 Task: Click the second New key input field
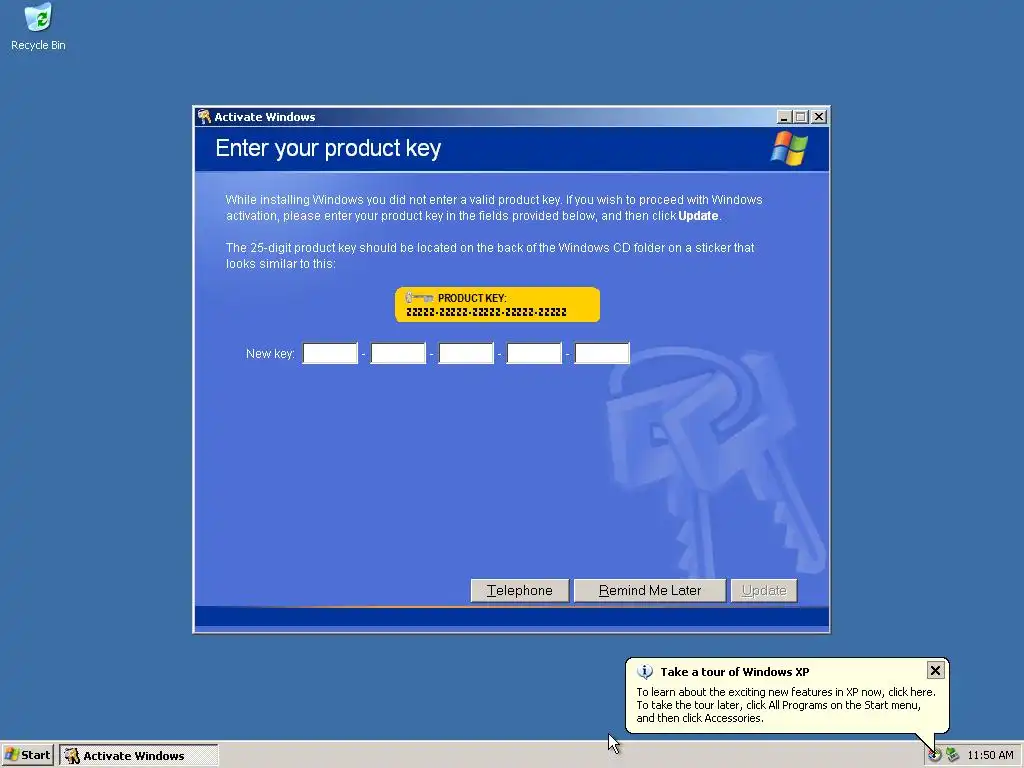pos(398,353)
